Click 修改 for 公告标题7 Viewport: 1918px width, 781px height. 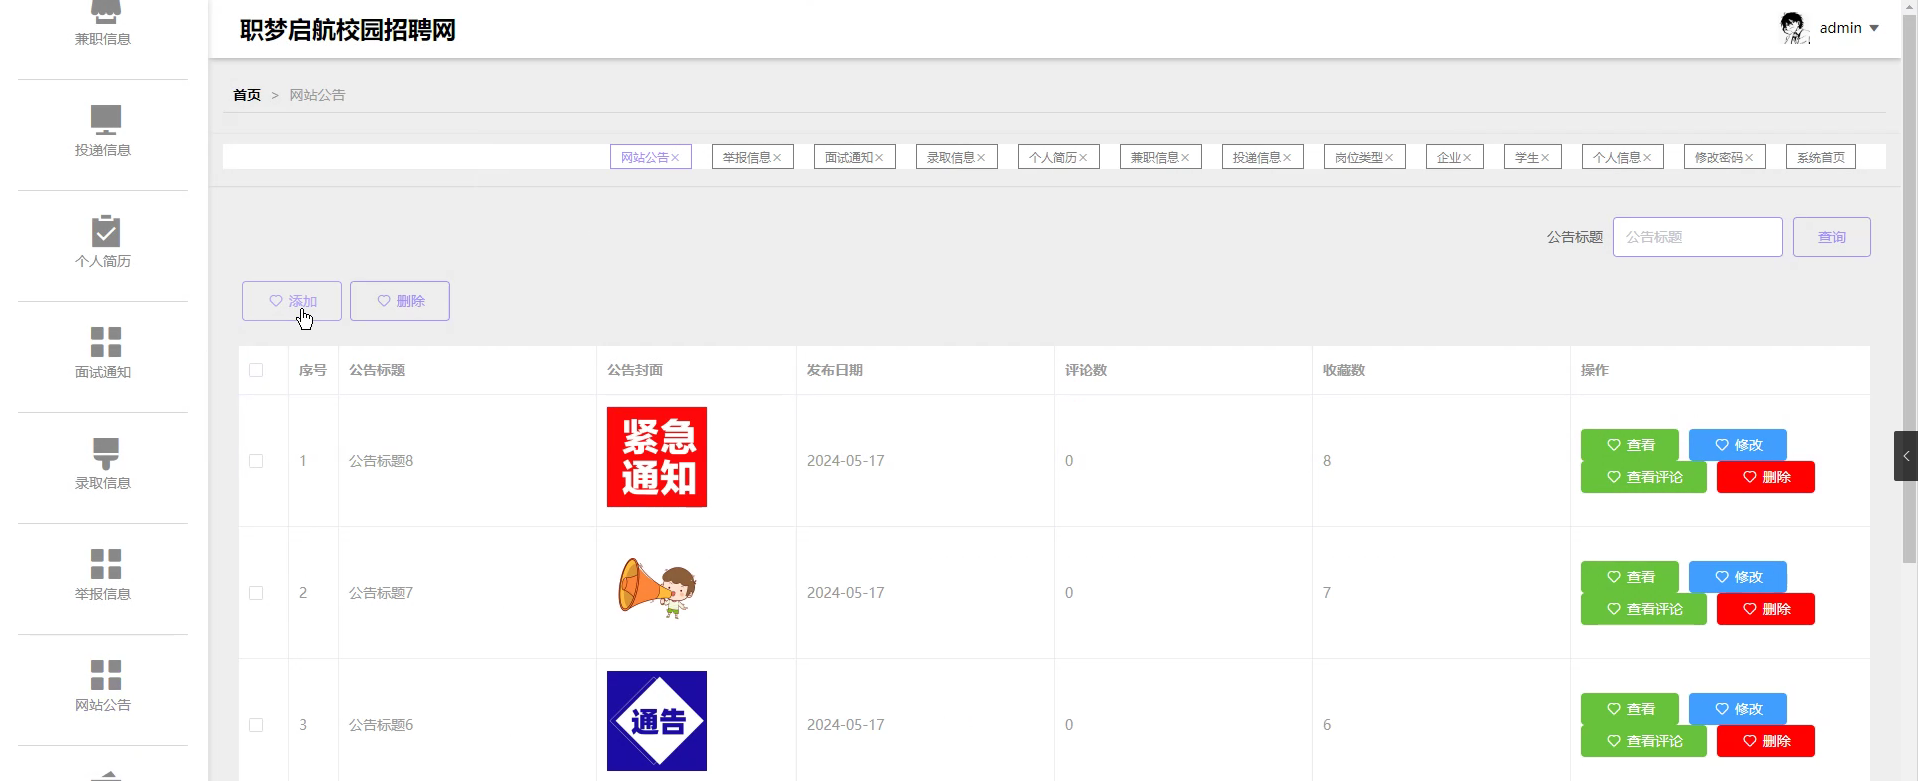click(1738, 577)
